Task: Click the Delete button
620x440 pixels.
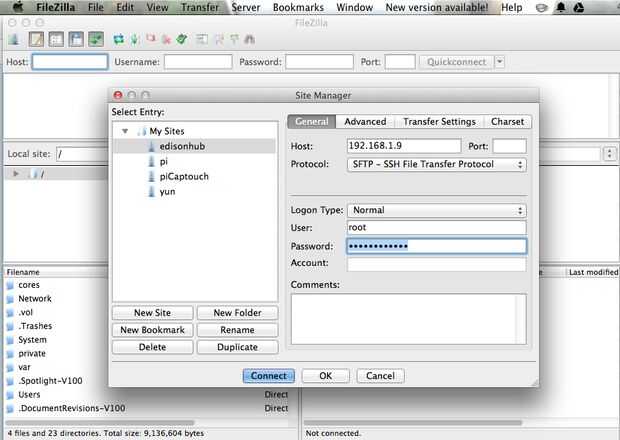Action: [152, 347]
